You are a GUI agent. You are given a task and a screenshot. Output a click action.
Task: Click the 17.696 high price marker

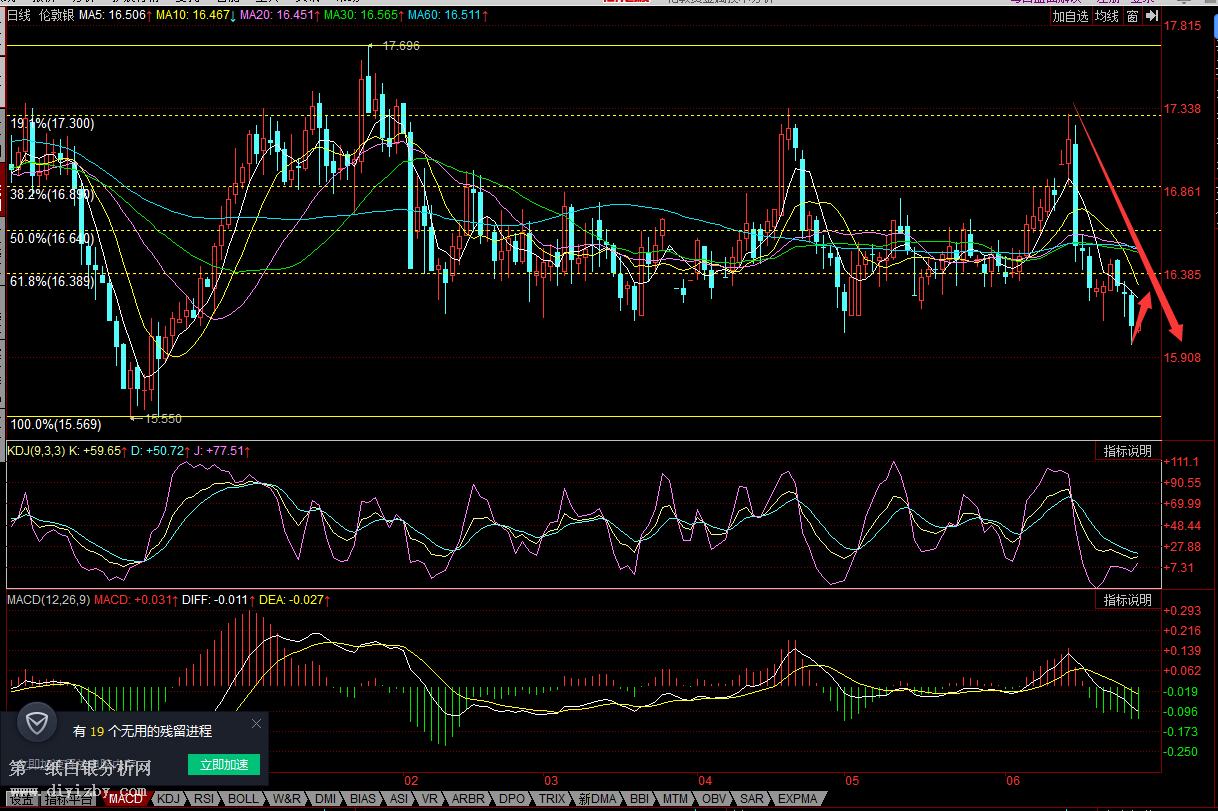tap(400, 46)
